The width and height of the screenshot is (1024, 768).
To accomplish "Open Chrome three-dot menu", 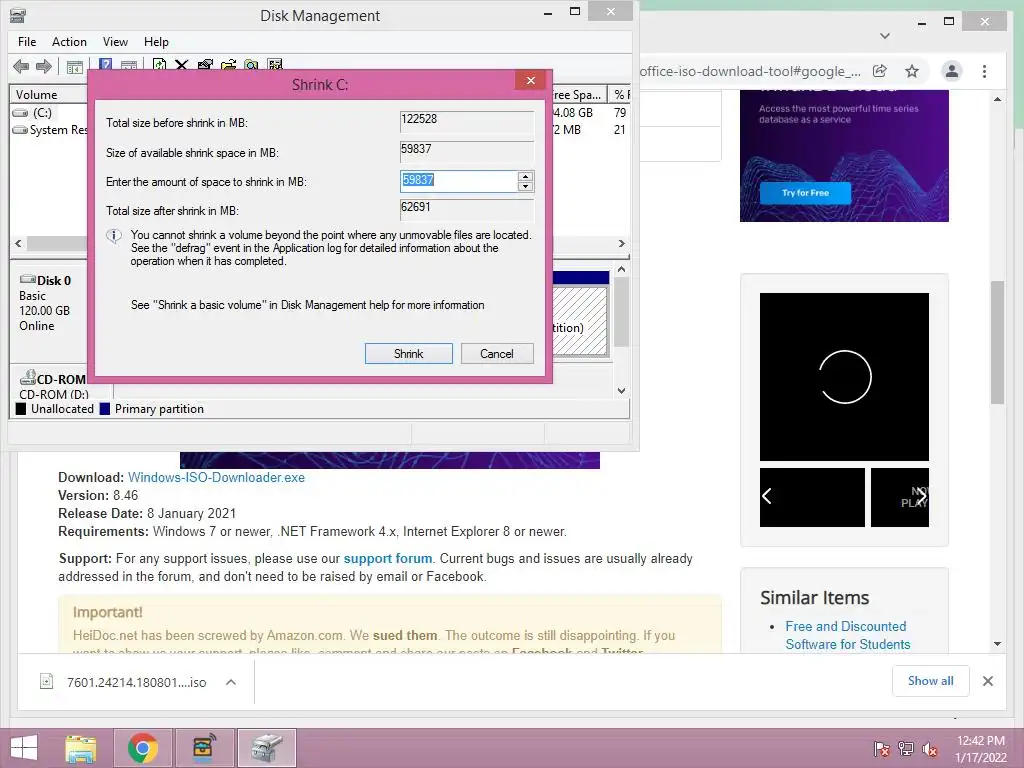I will pos(984,71).
